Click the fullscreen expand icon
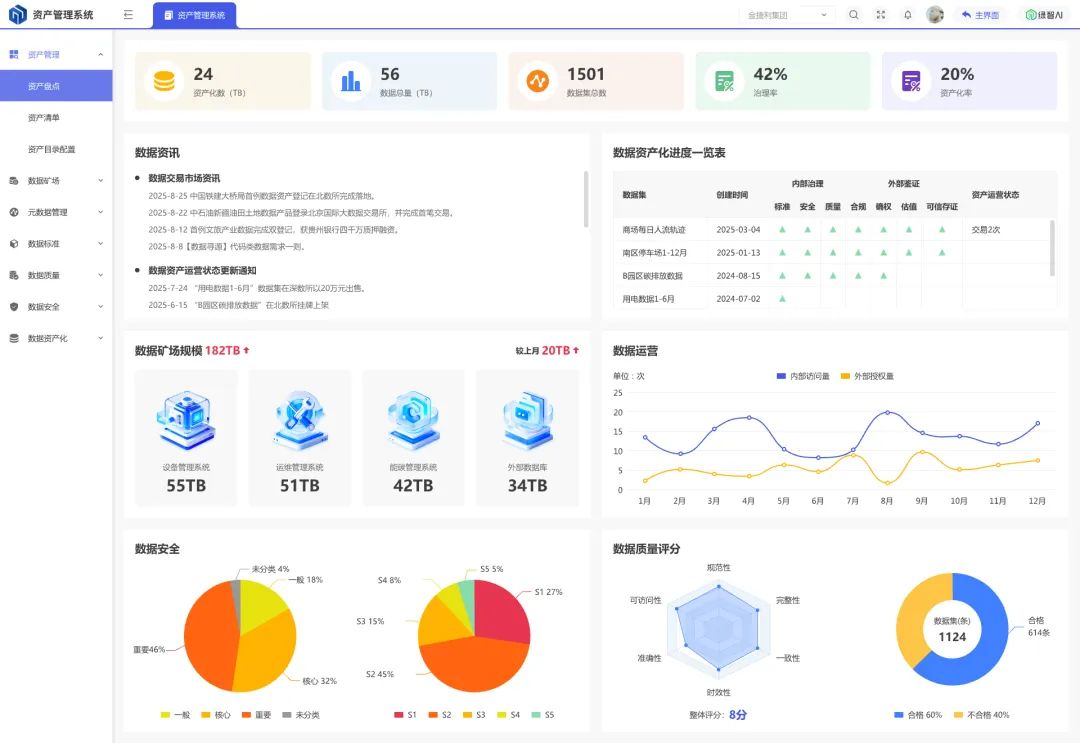 [880, 14]
